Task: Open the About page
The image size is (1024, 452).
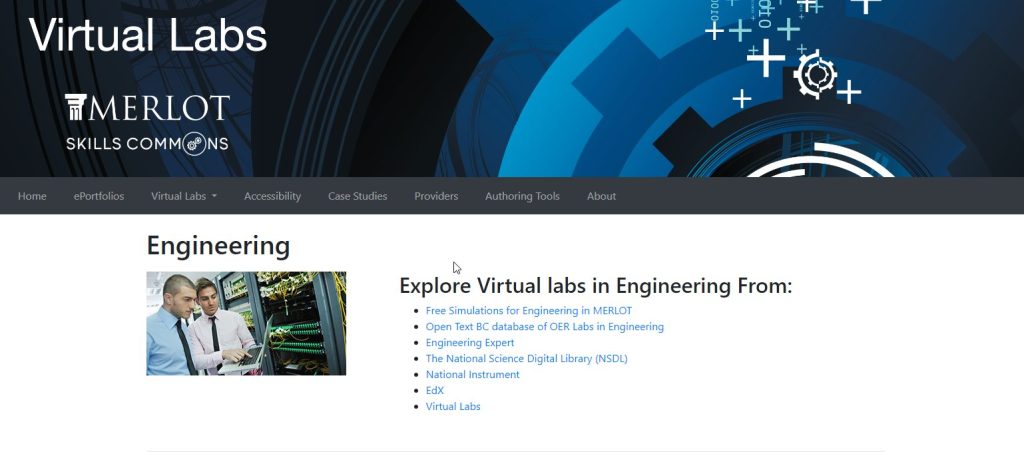Action: tap(601, 196)
